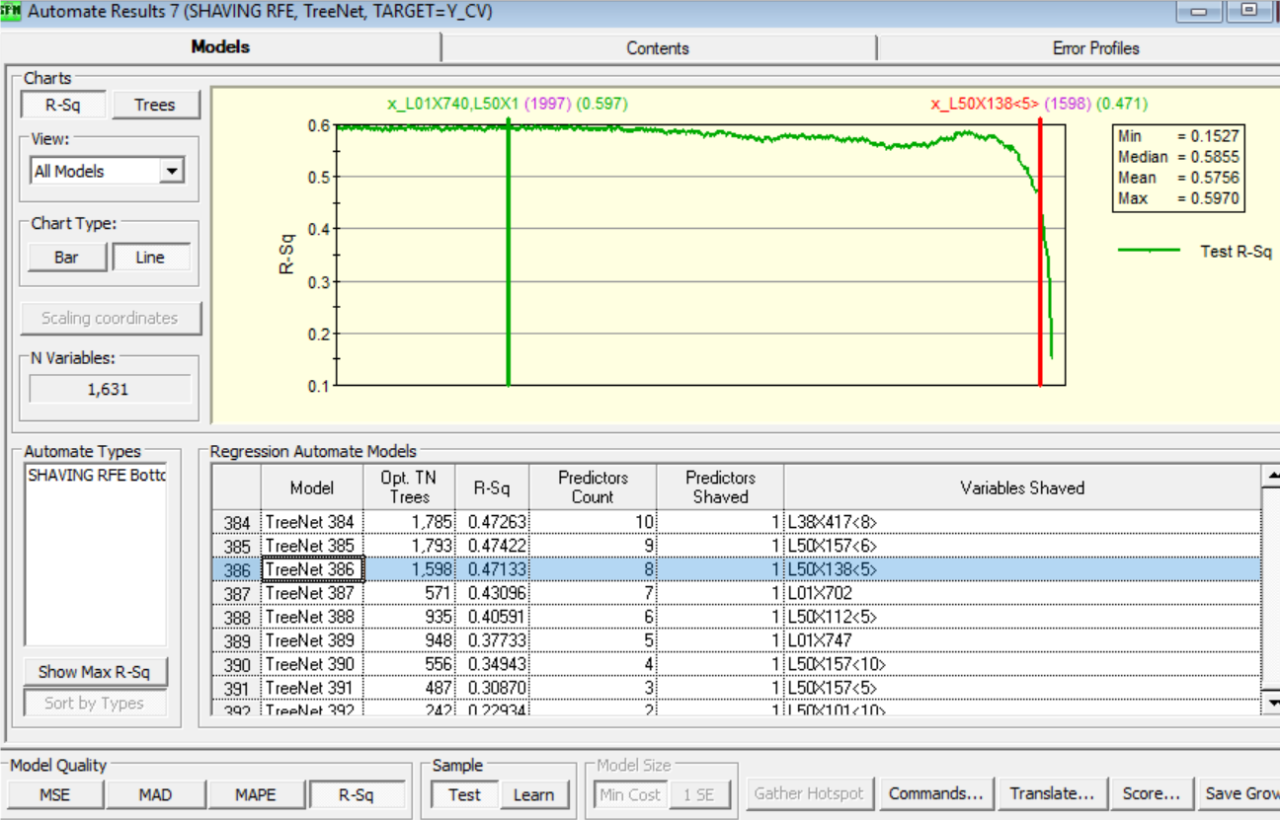Open the Error Profiles tab
The height and width of the screenshot is (820, 1280).
point(1095,47)
